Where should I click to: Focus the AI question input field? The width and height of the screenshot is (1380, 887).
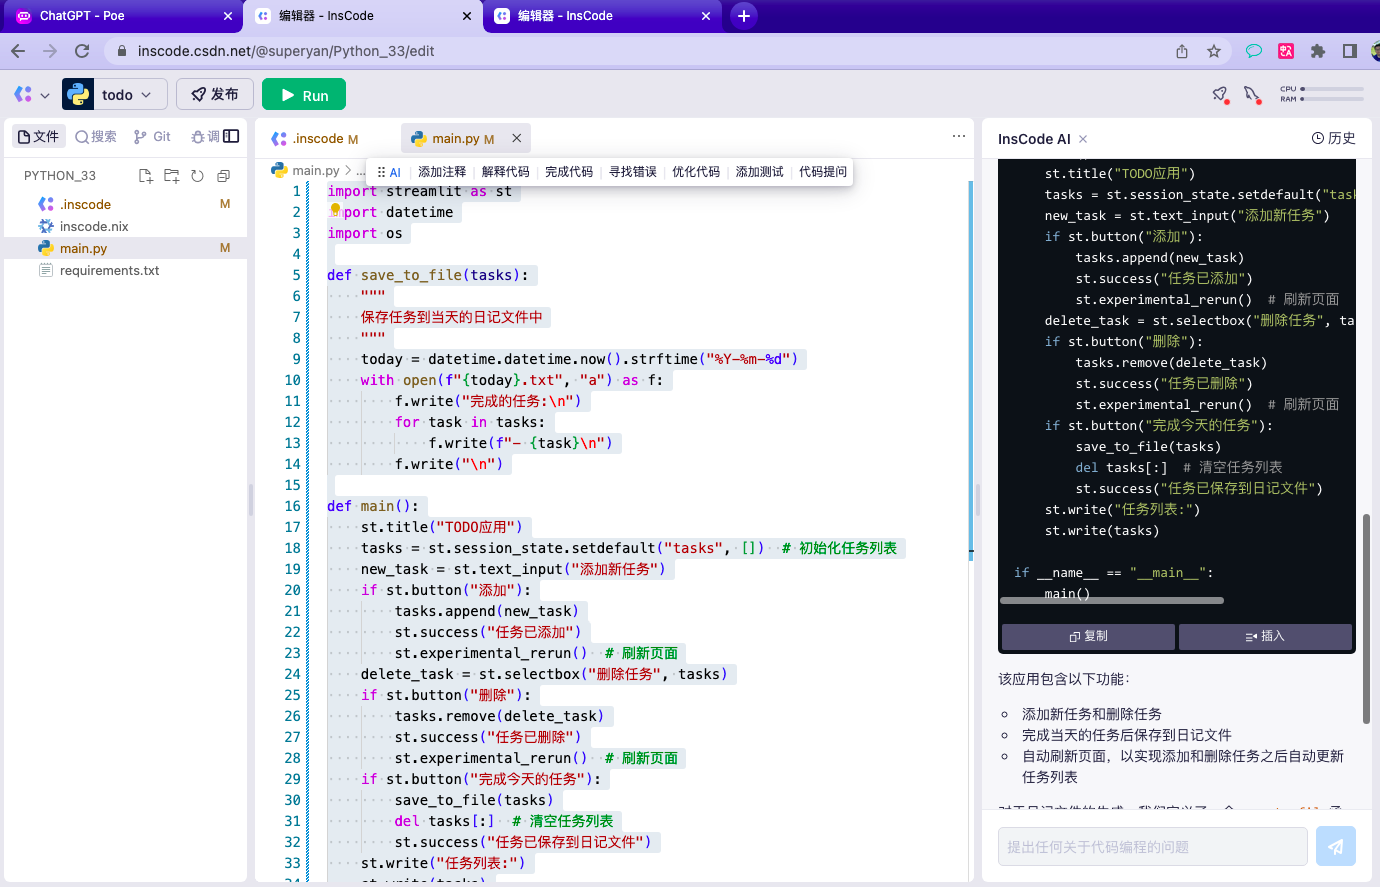1152,846
